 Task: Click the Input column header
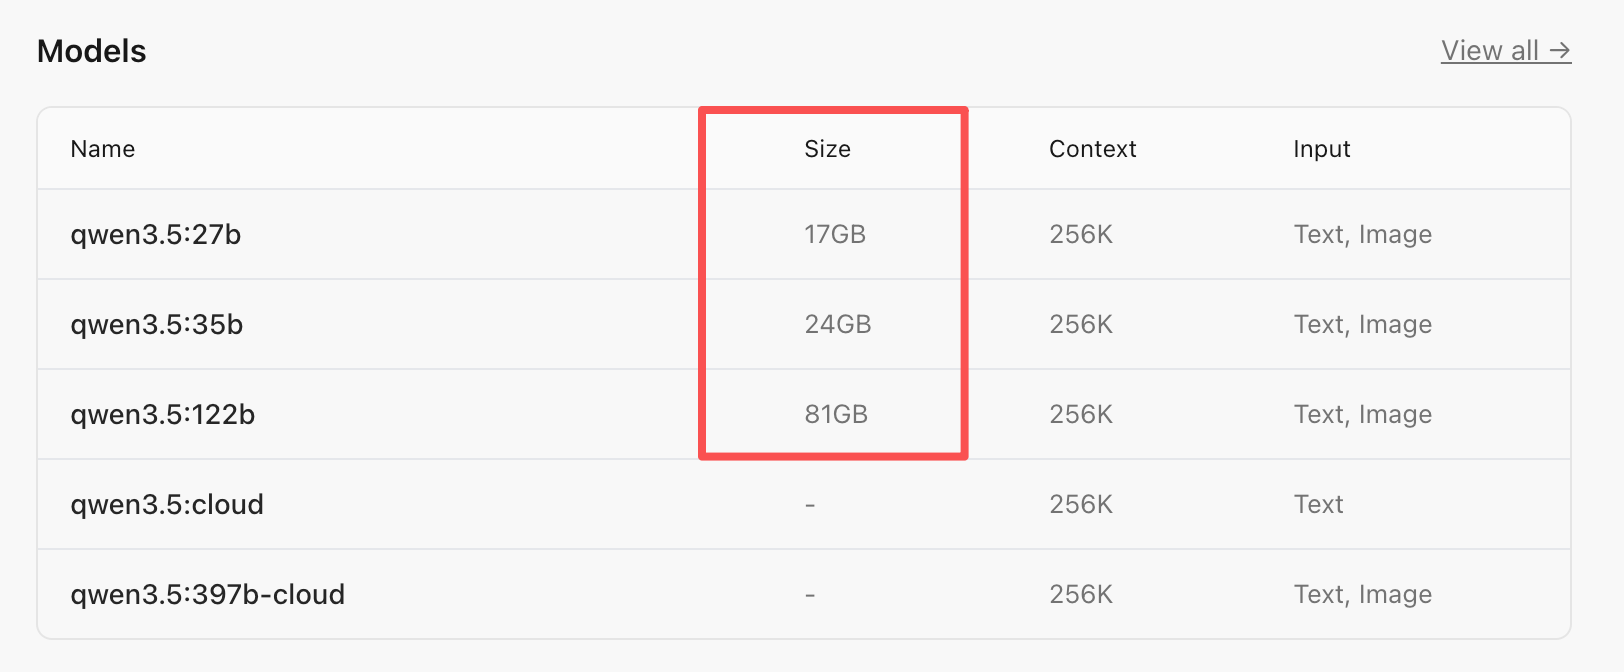pyautogui.click(x=1321, y=149)
